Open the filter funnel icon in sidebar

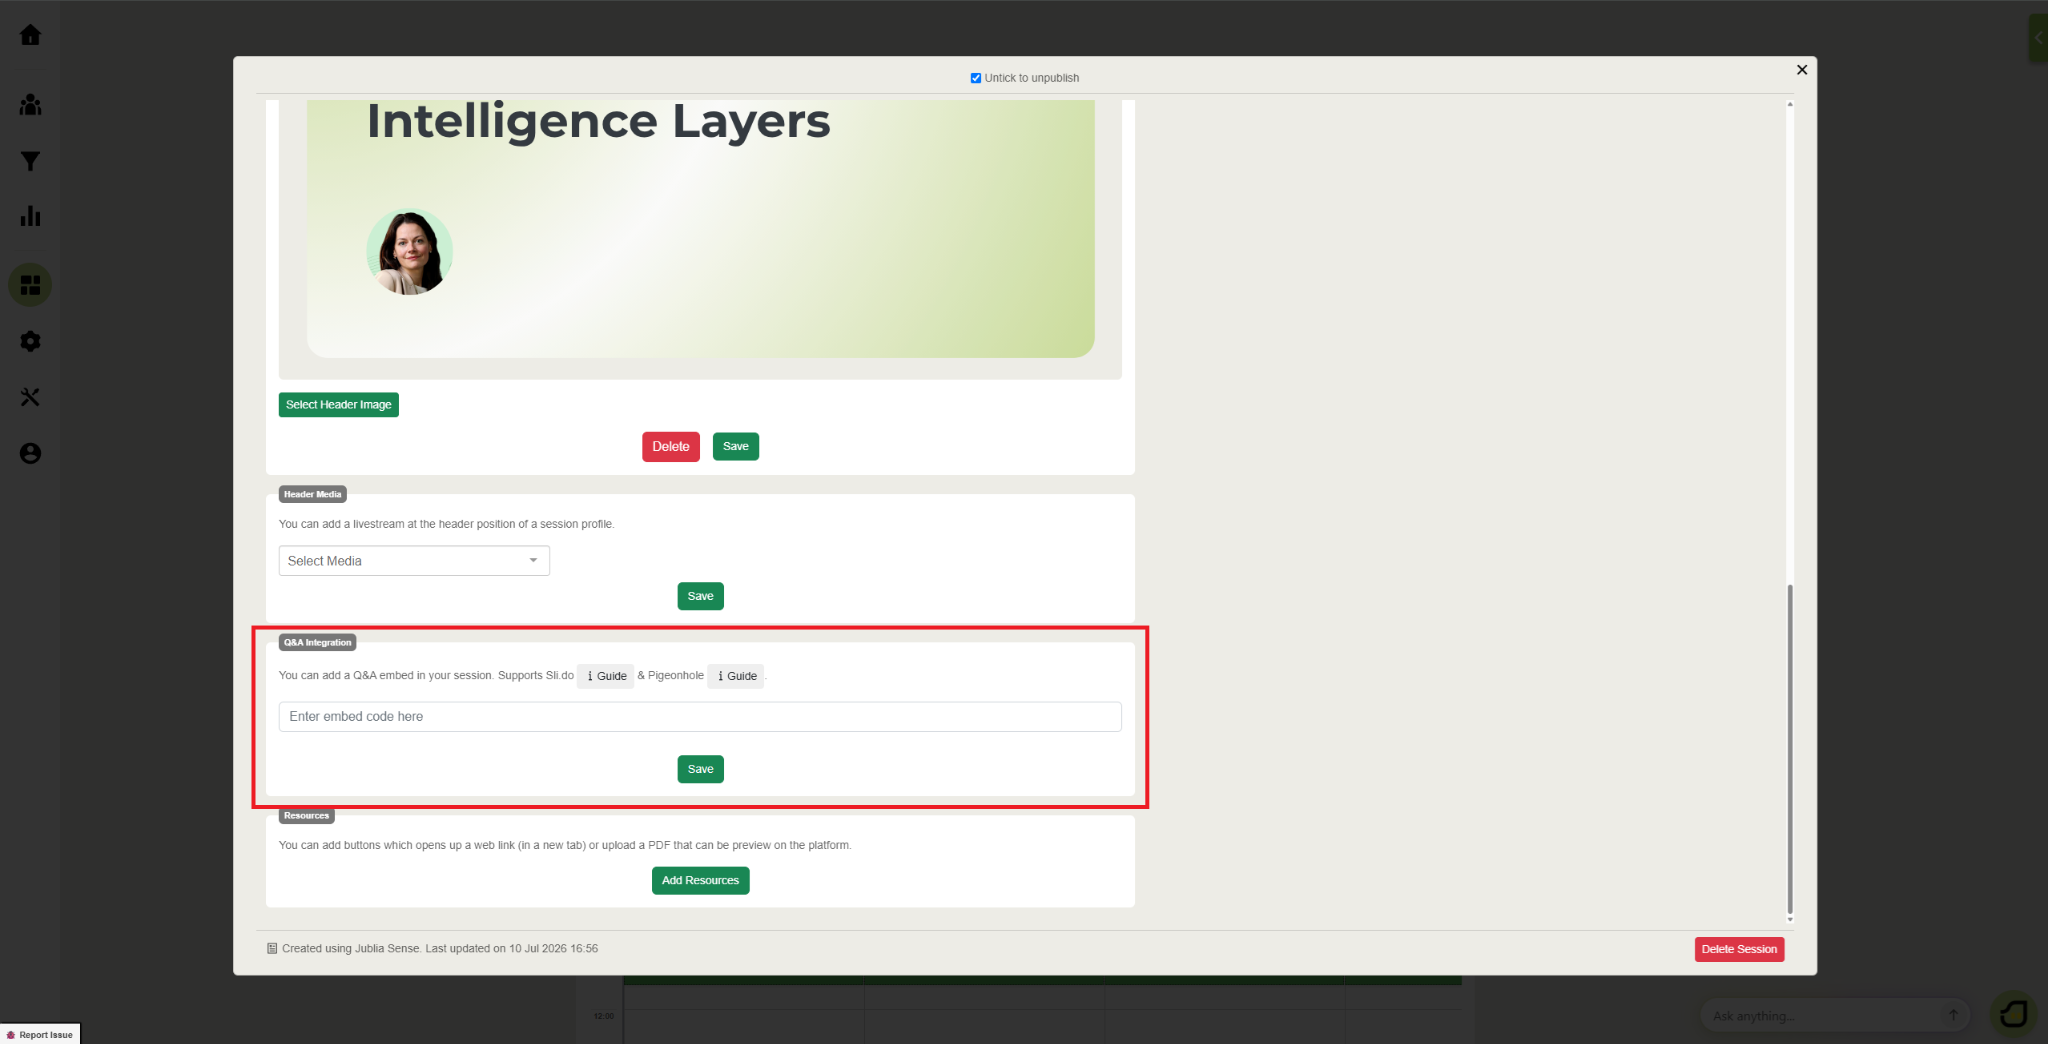tap(30, 161)
